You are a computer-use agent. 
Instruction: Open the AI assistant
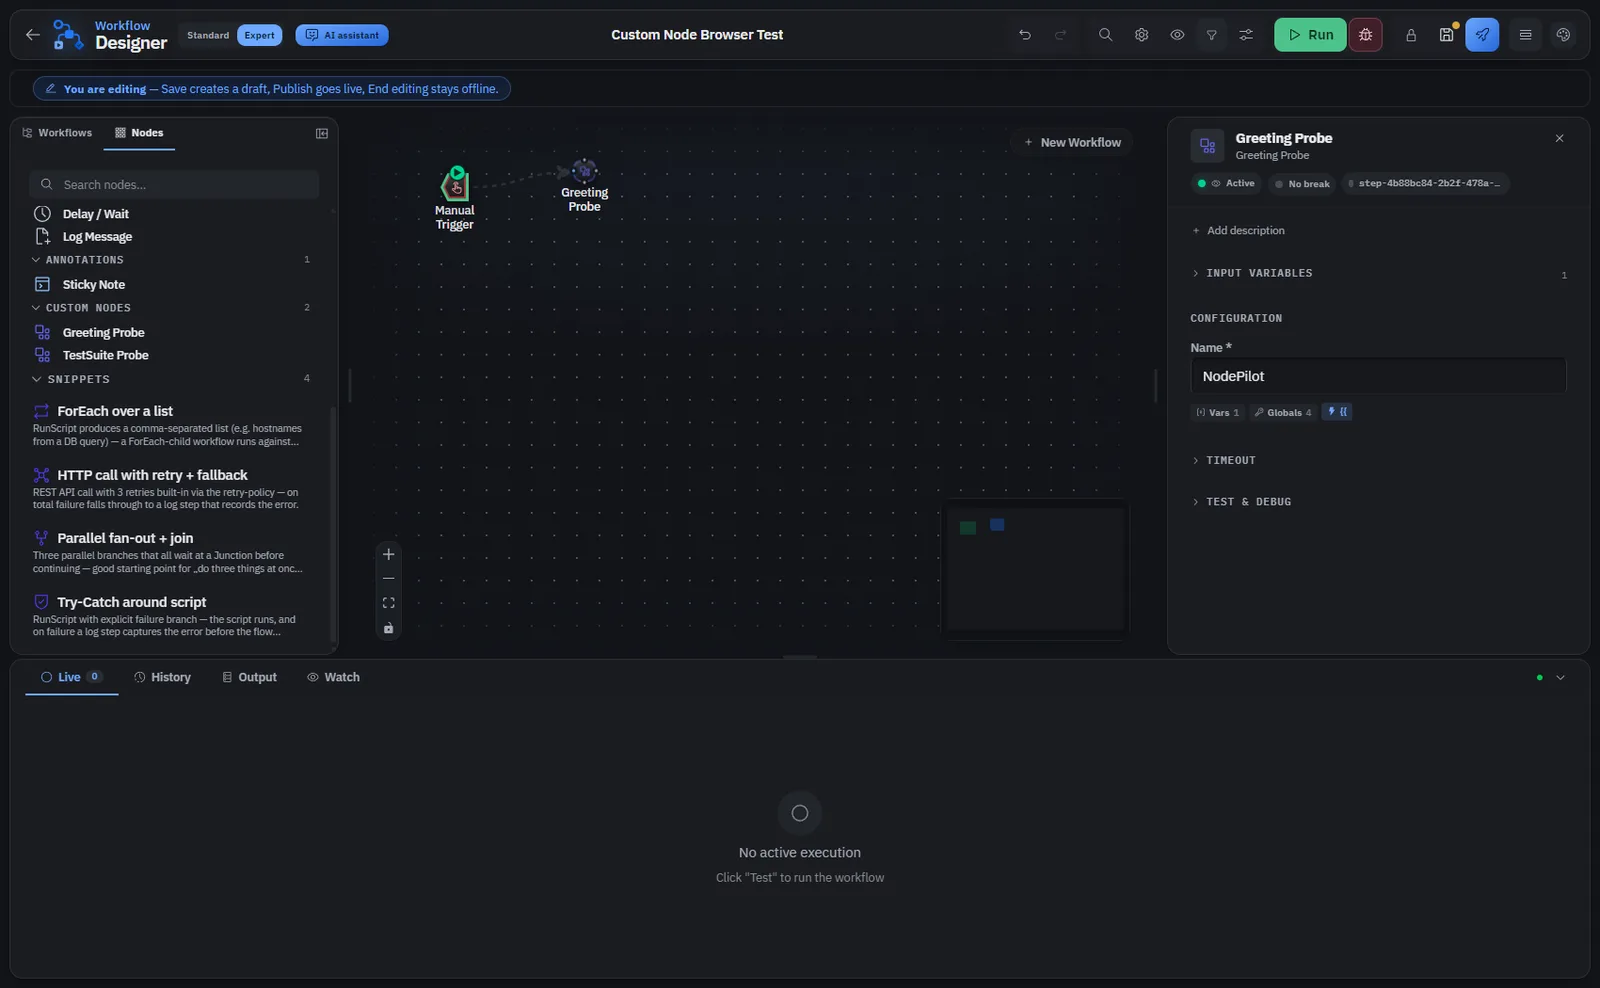click(342, 35)
